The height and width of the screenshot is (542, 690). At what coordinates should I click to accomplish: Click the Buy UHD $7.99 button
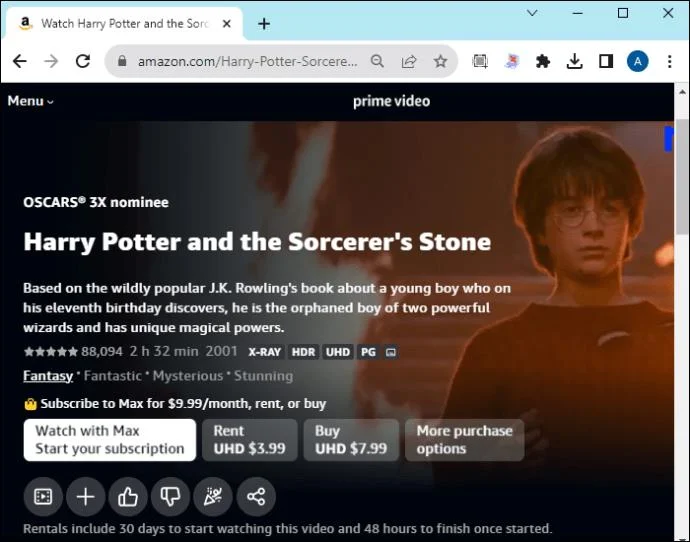coord(351,440)
